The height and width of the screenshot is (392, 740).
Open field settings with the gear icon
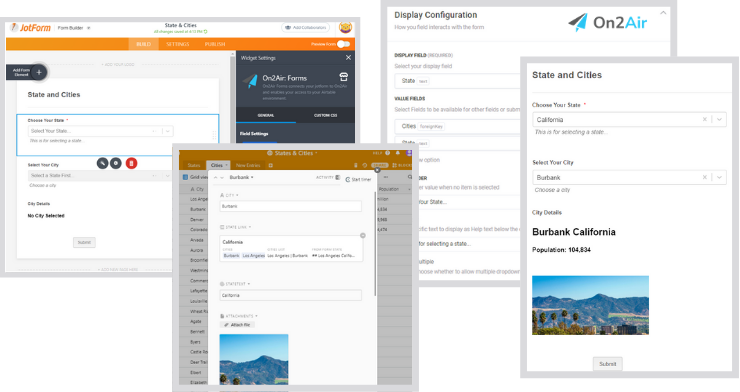pyautogui.click(x=116, y=163)
